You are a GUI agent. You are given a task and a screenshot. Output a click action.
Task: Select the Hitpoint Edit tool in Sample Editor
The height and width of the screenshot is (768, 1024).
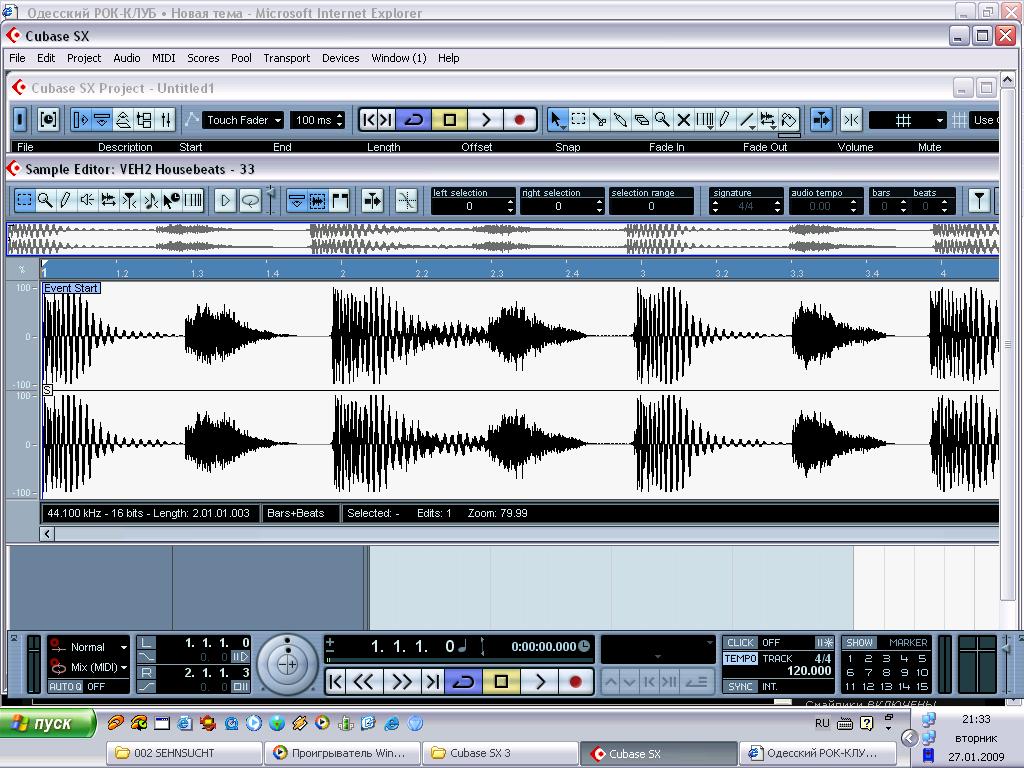[x=130, y=200]
